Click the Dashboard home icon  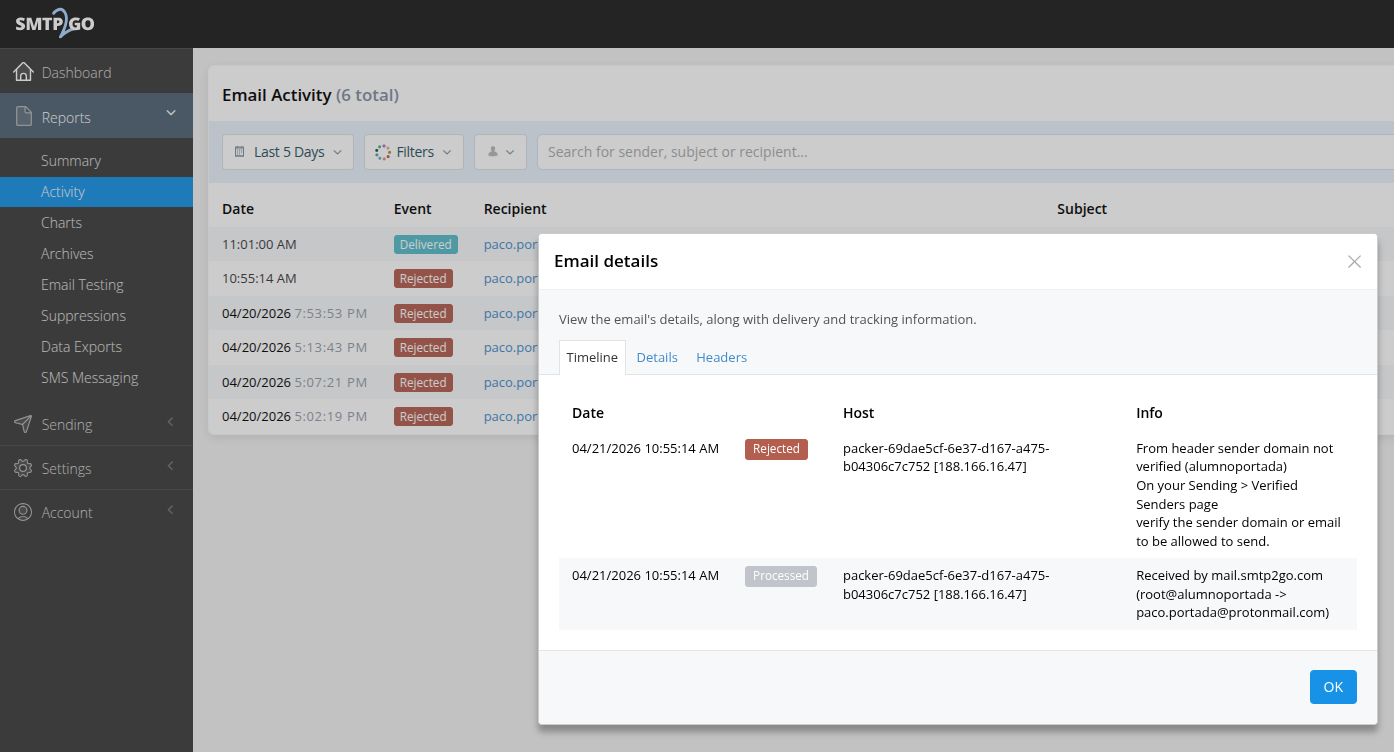23,72
